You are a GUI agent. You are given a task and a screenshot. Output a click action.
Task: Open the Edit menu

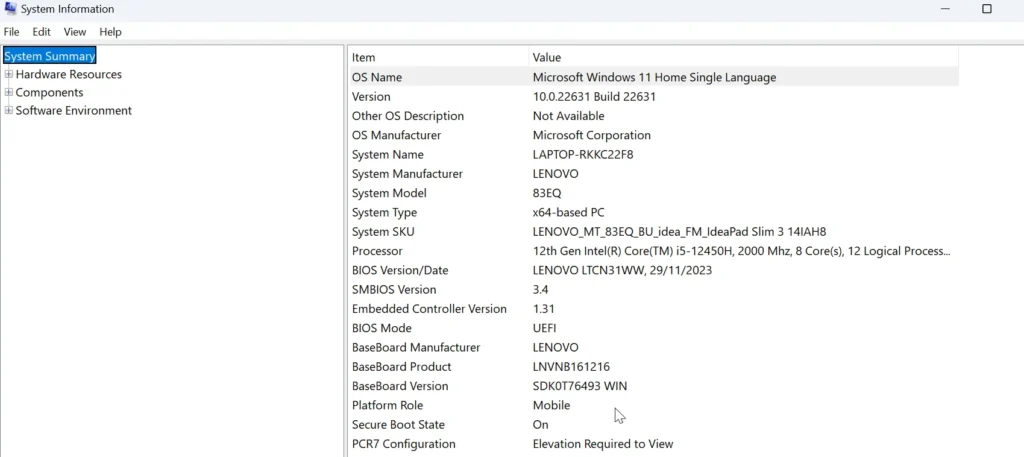pyautogui.click(x=41, y=31)
